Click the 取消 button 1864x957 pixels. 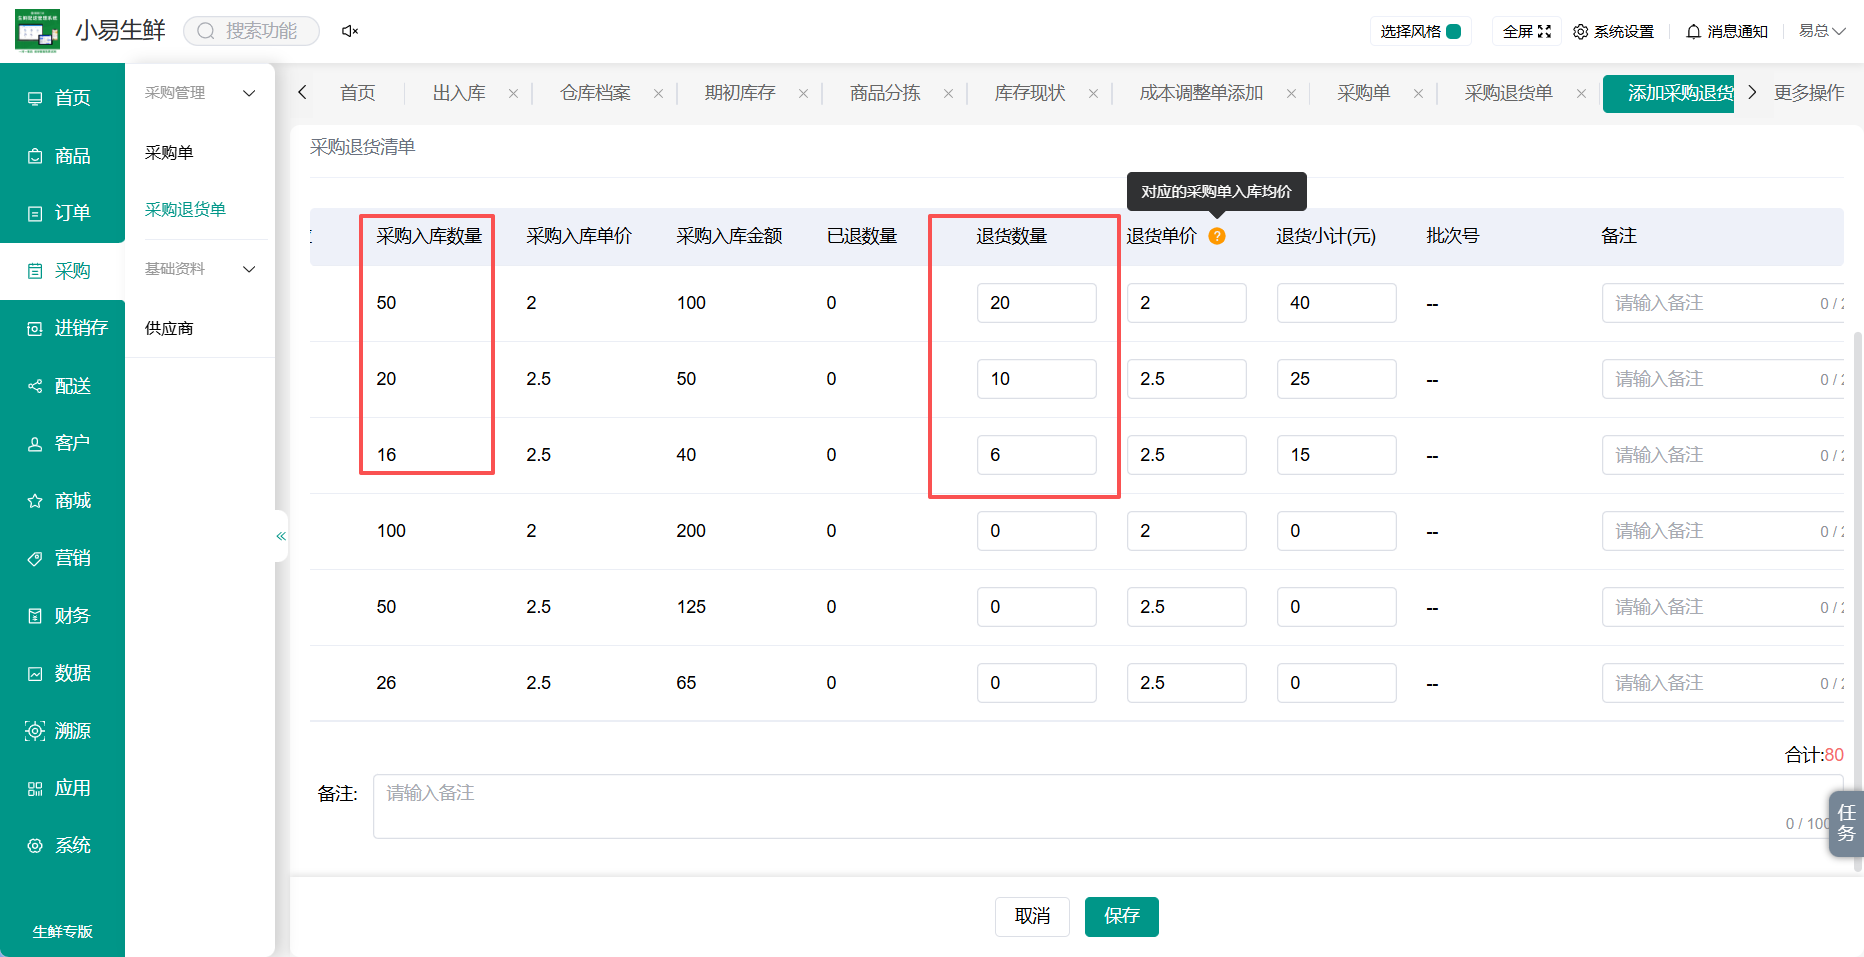tap(1032, 917)
